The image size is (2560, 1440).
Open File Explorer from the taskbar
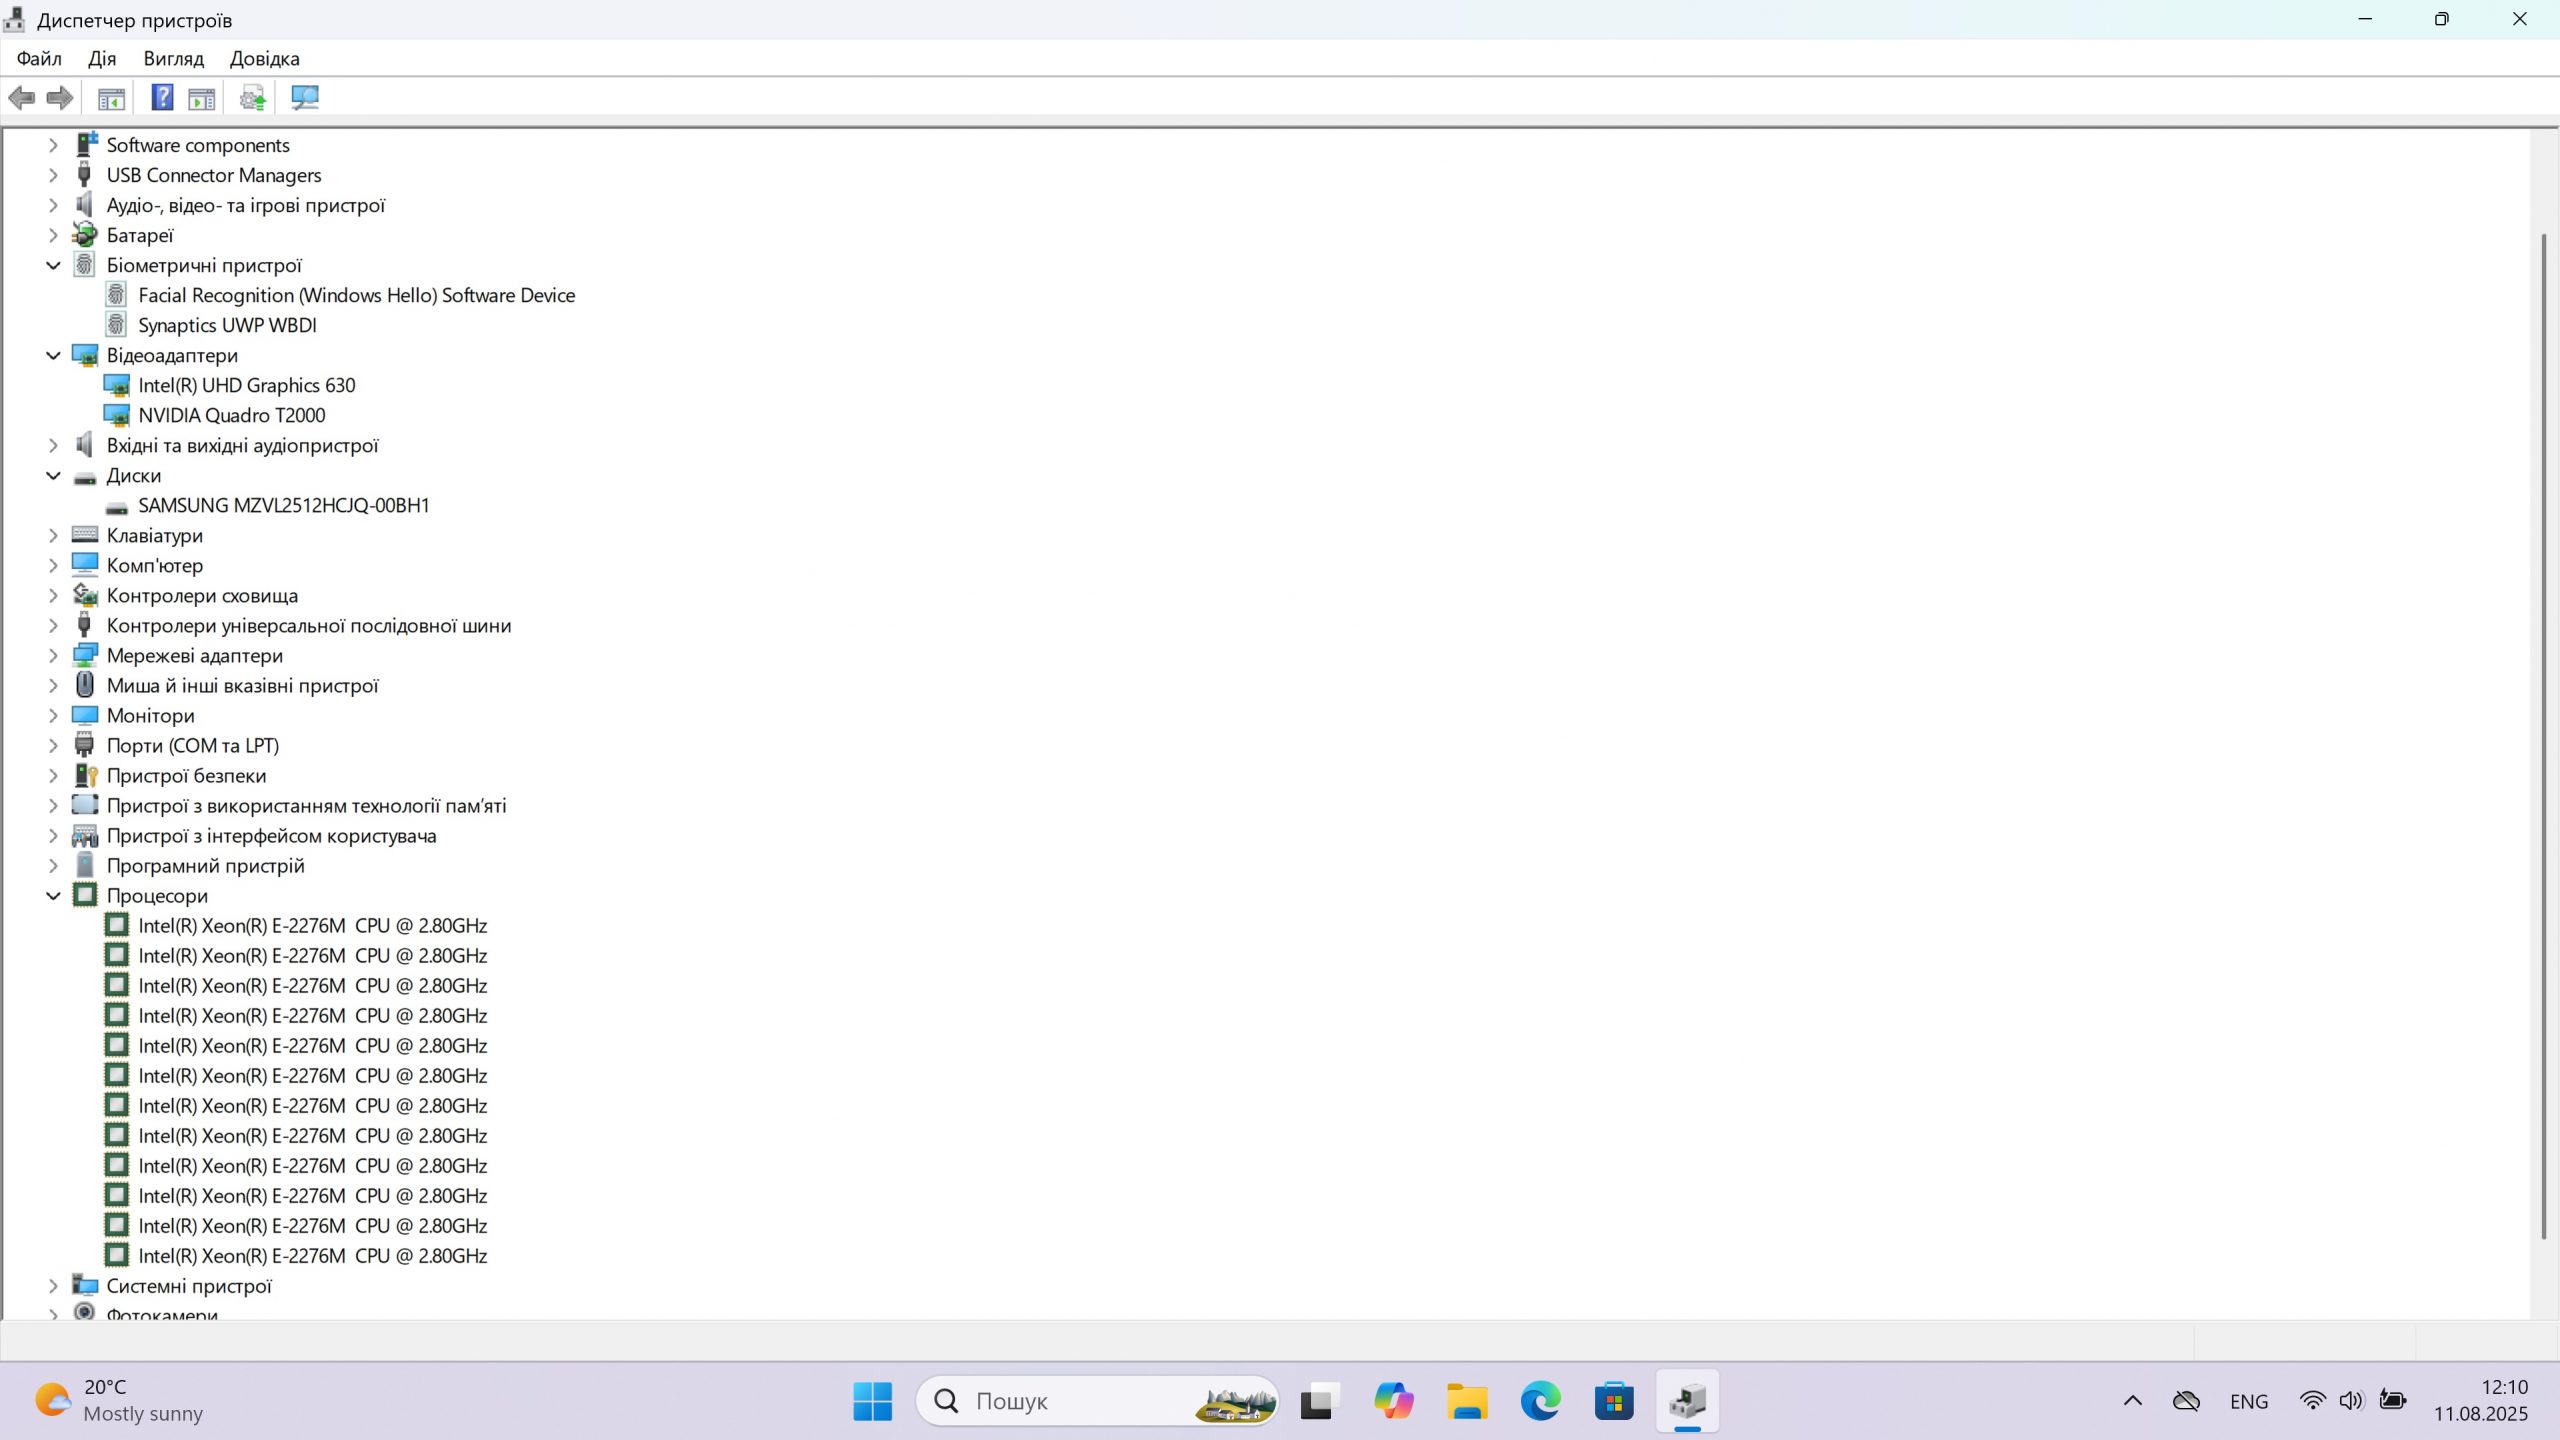click(x=1467, y=1401)
